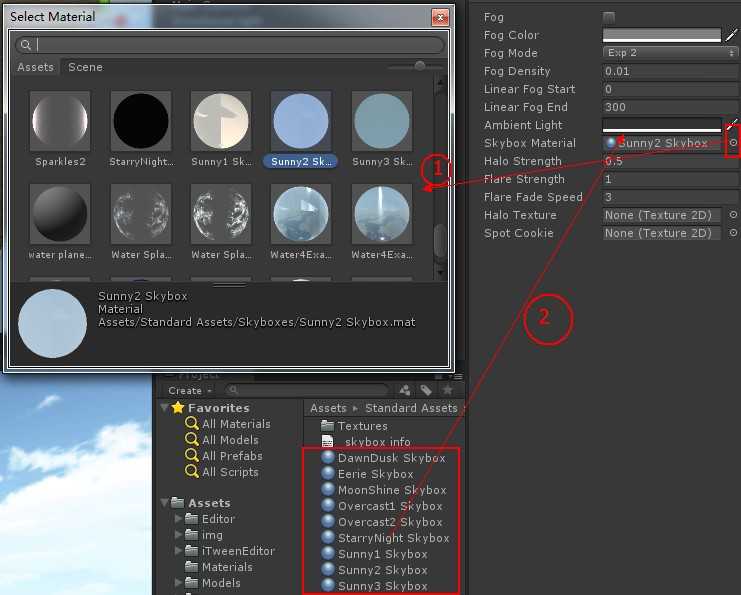Image resolution: width=741 pixels, height=595 pixels.
Task: Select the Sparkles2 material thumbnail
Action: (60, 121)
